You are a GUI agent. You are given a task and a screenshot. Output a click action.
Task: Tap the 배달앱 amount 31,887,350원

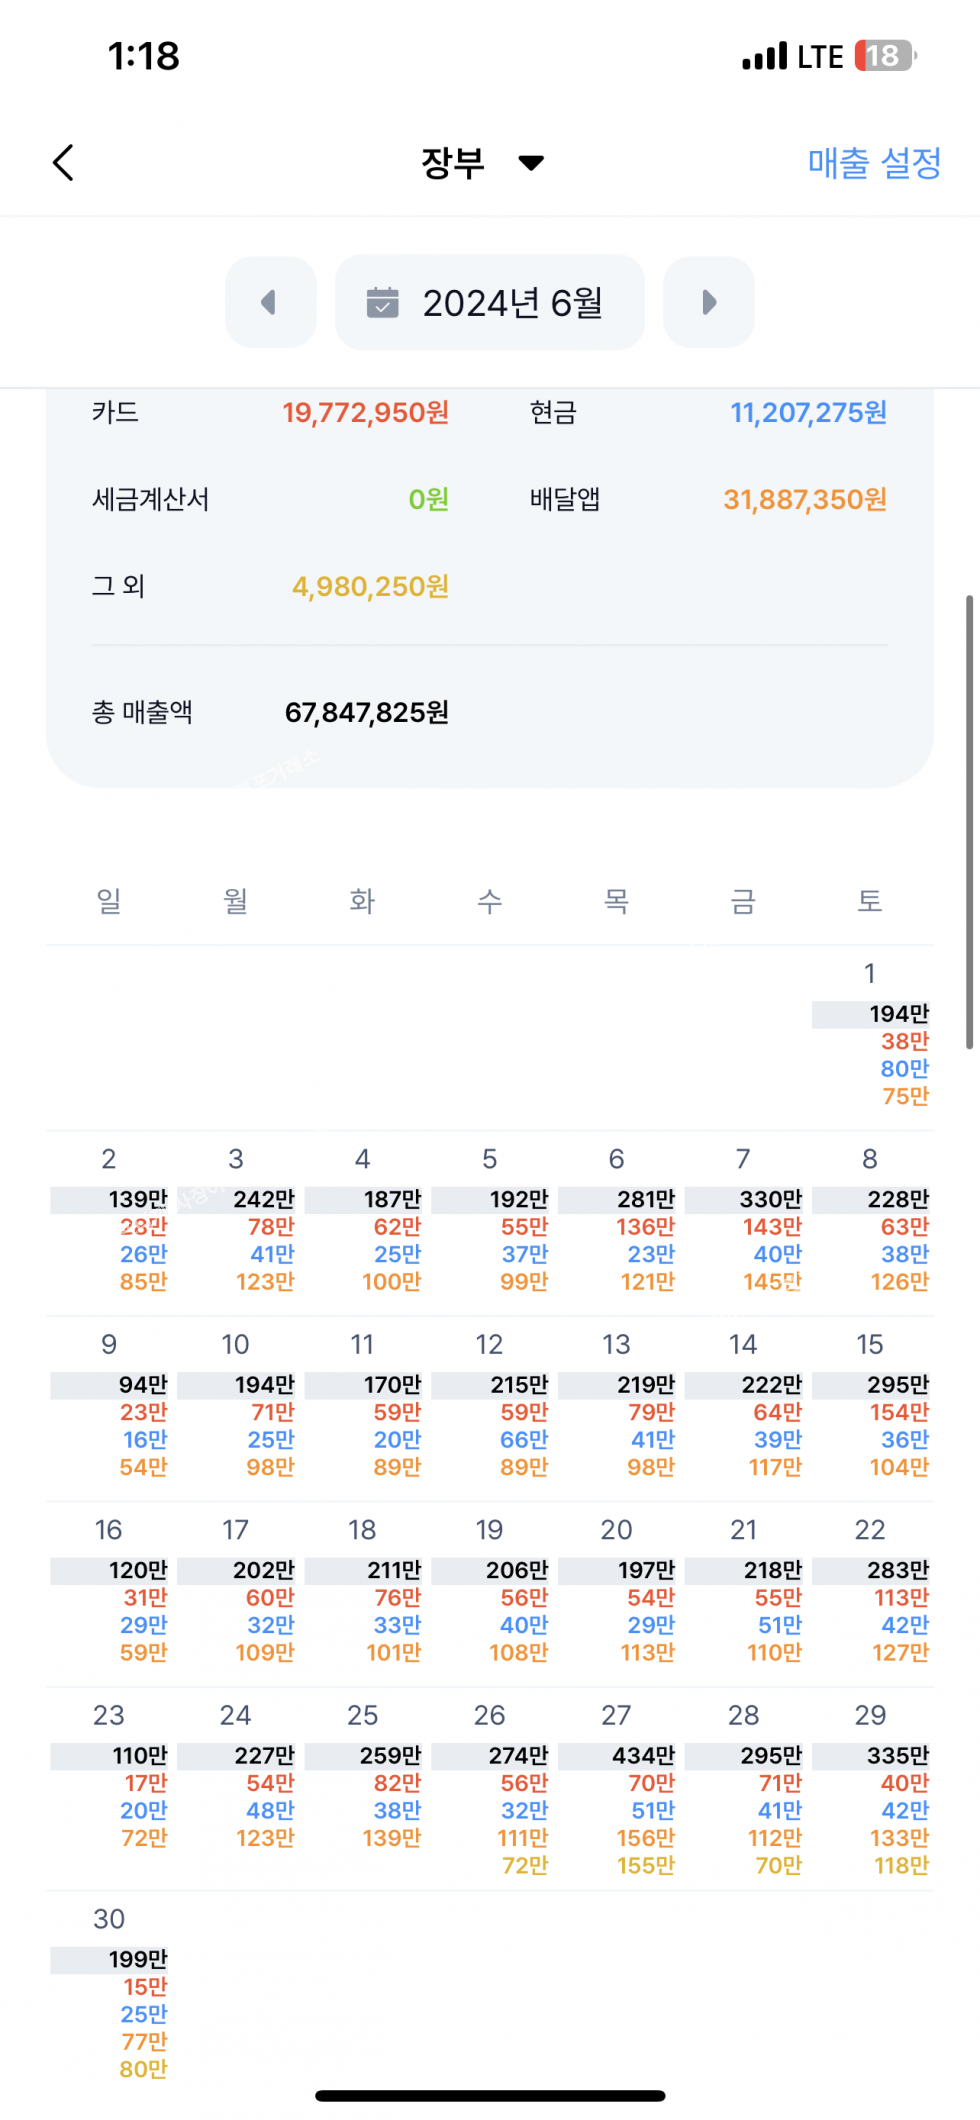tap(805, 500)
